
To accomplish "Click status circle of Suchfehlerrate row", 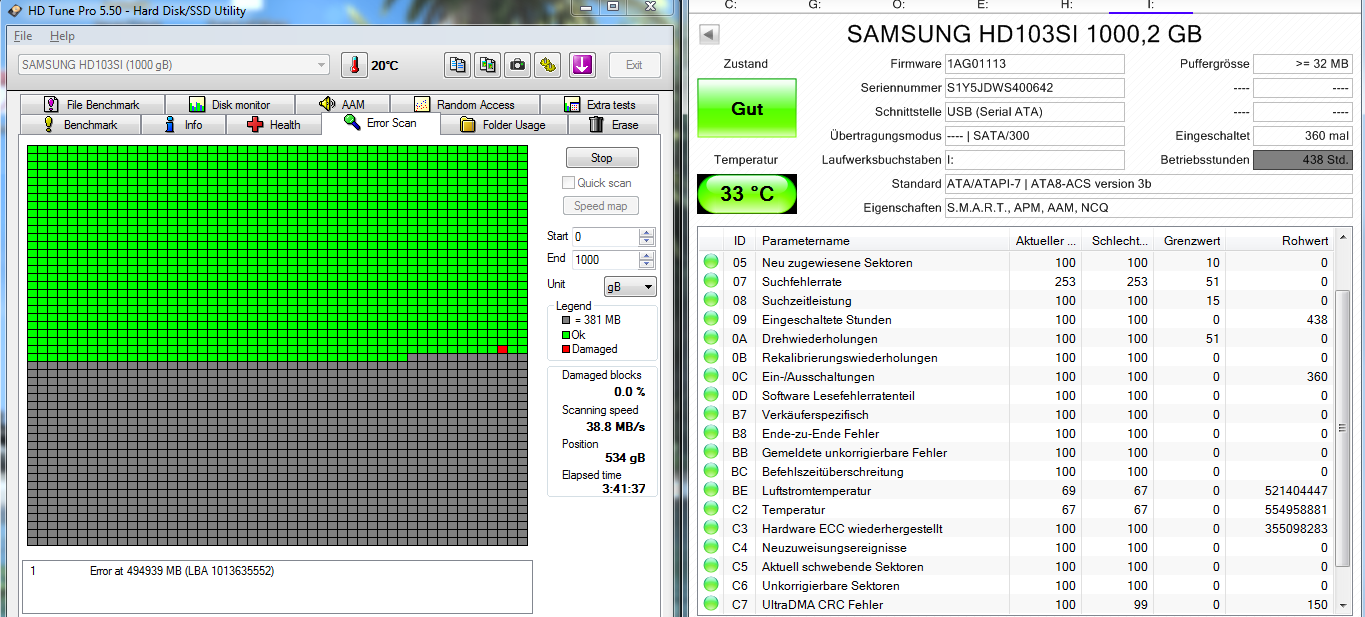I will point(711,282).
